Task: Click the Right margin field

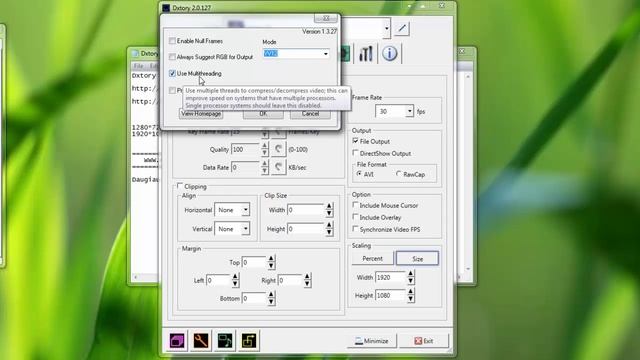Action: [290, 280]
